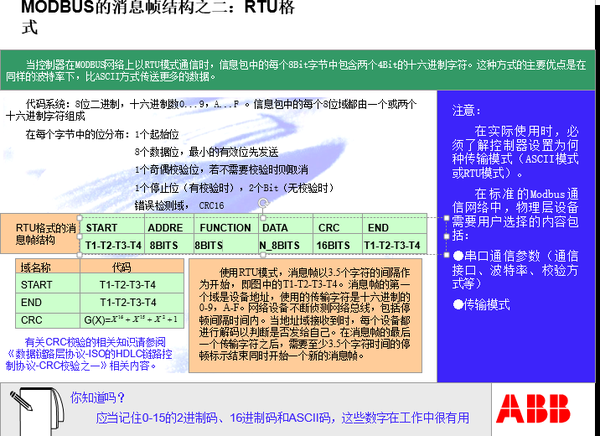Screen dimensions: 600x436
Task: Select the 'END' header cell in the frame table
Action: 395,225
